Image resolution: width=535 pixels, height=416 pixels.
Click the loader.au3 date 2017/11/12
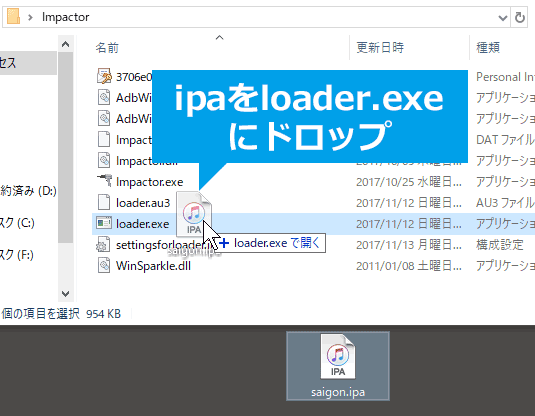[x=409, y=203]
